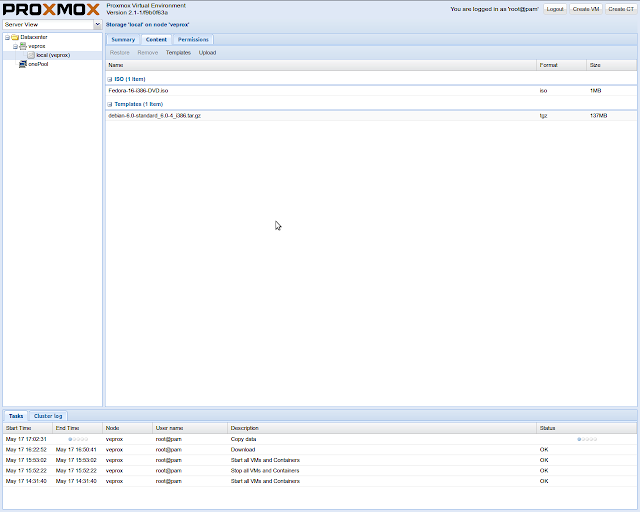640x512 pixels.
Task: Click the Proxmox logo
Action: (51, 9)
